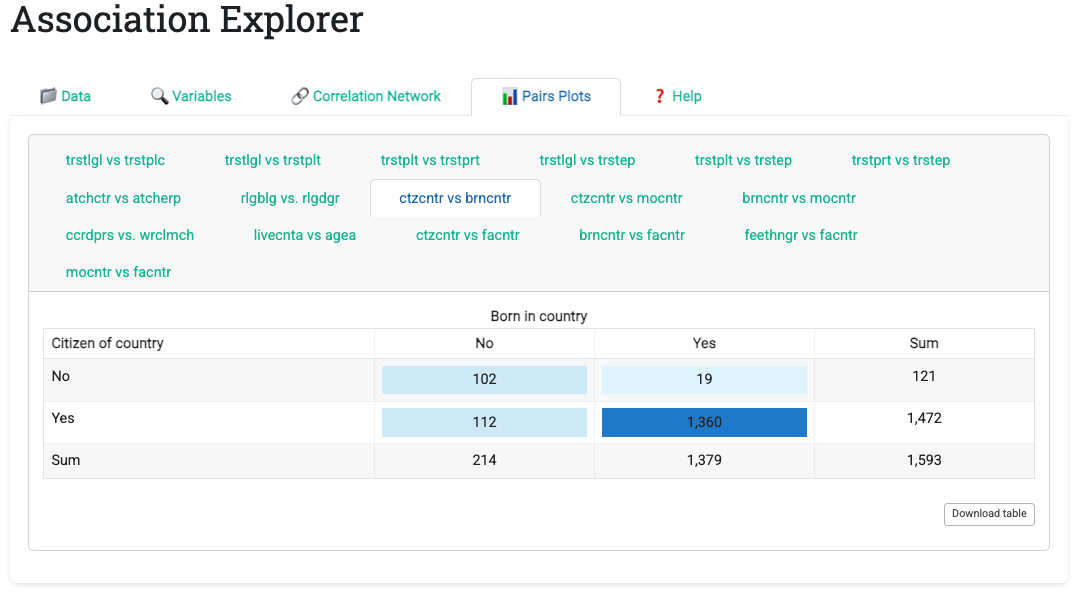The width and height of the screenshot is (1078, 594).
Task: Click the dark blue 1,360 cell
Action: tap(704, 422)
